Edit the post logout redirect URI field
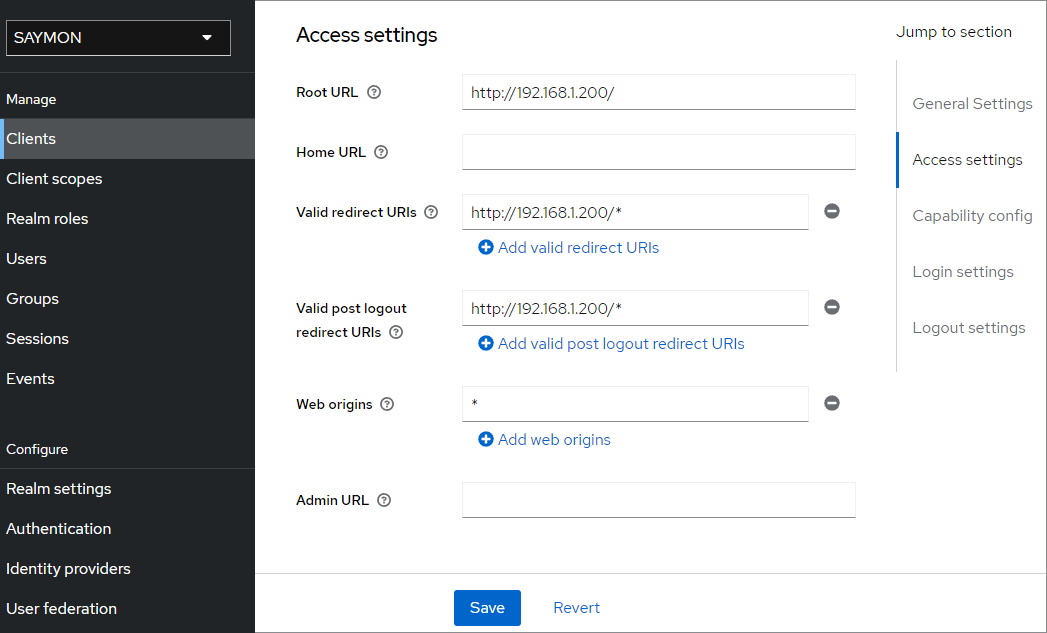The height and width of the screenshot is (633, 1047). pyautogui.click(x=635, y=308)
